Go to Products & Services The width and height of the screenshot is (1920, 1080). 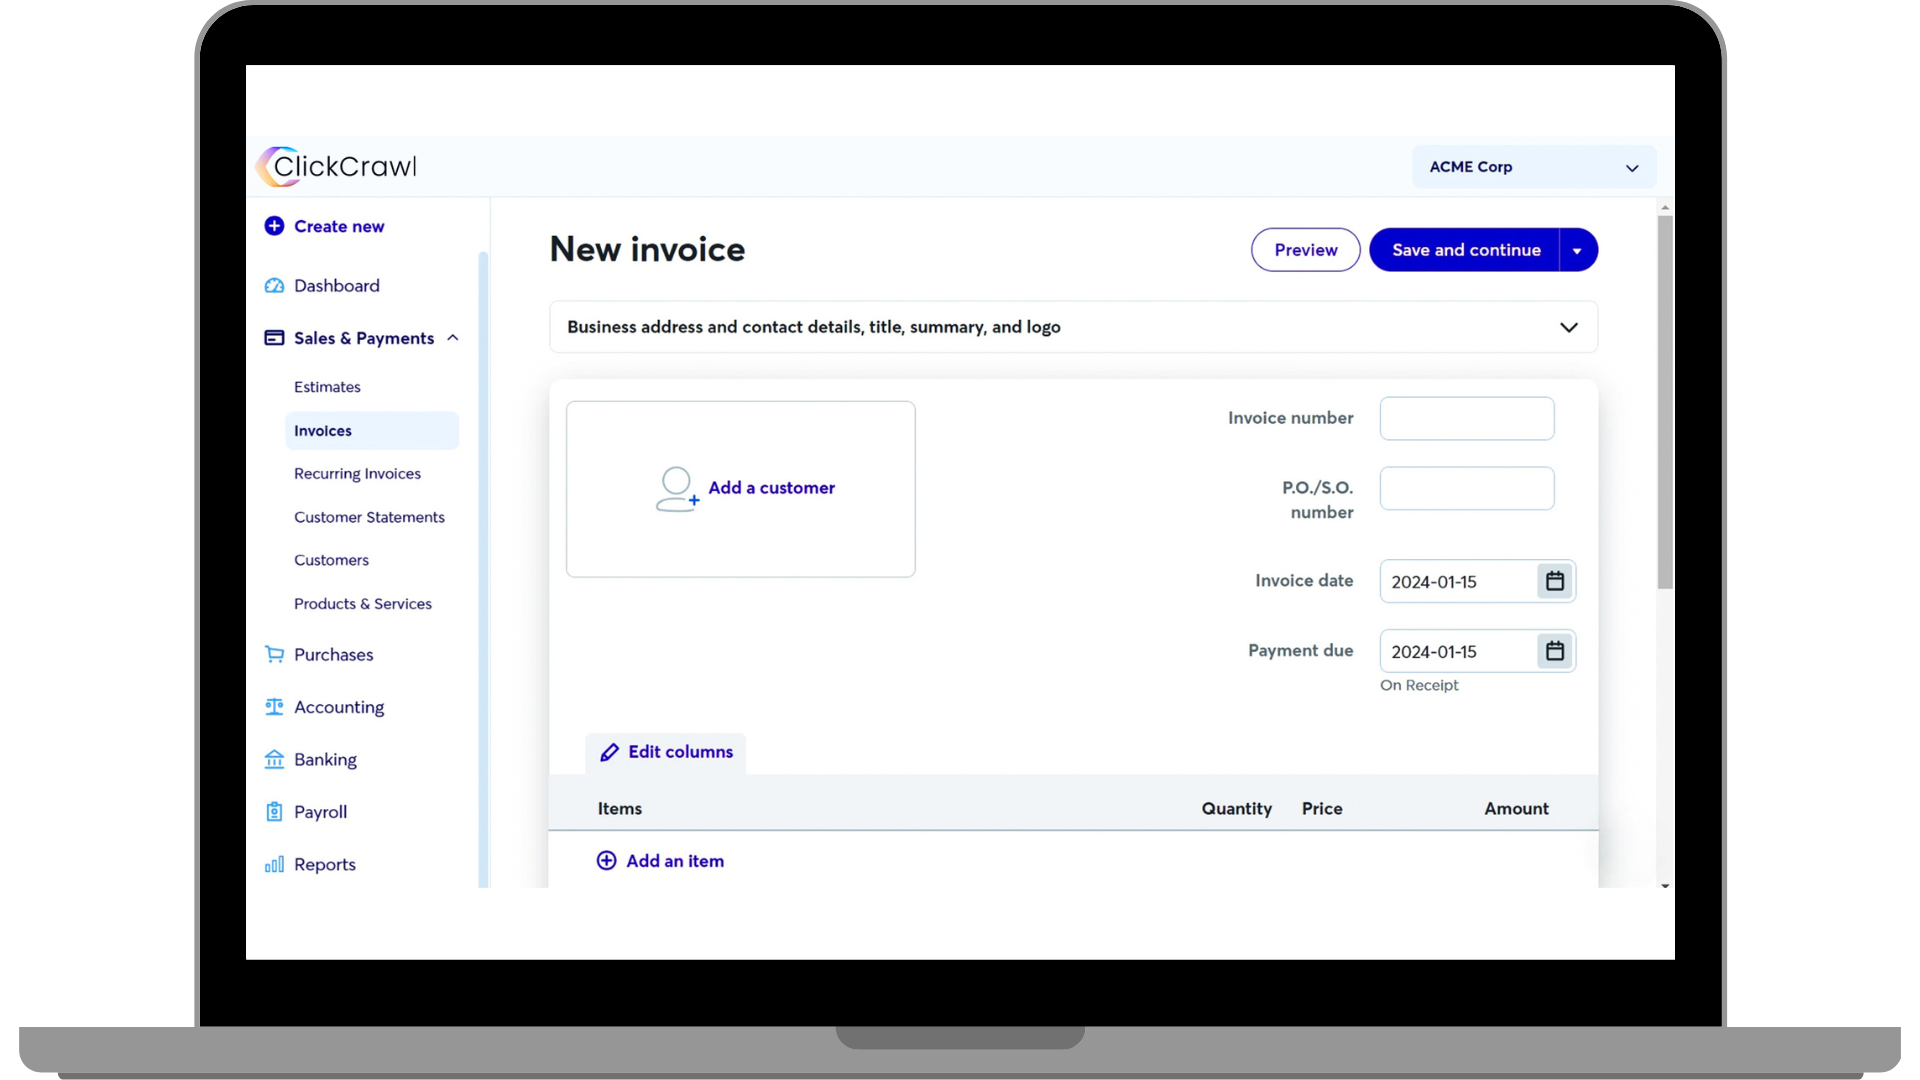[x=363, y=604]
